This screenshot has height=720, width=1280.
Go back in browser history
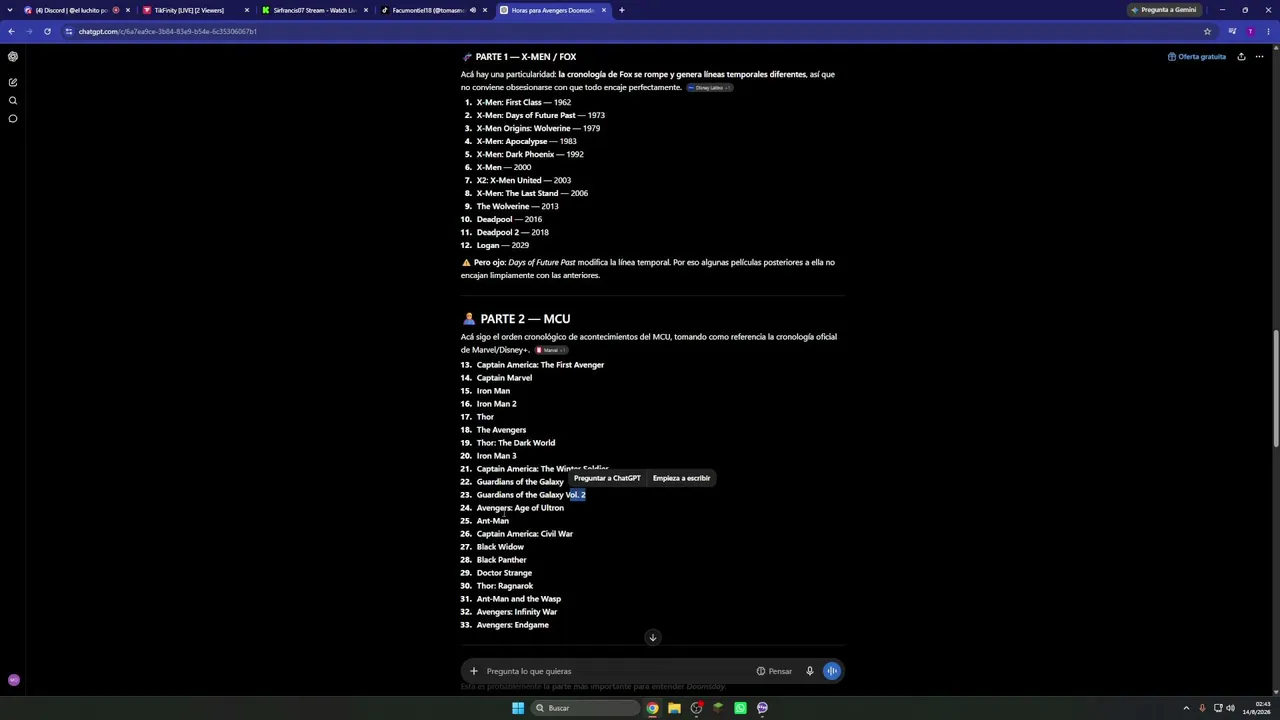coord(12,31)
